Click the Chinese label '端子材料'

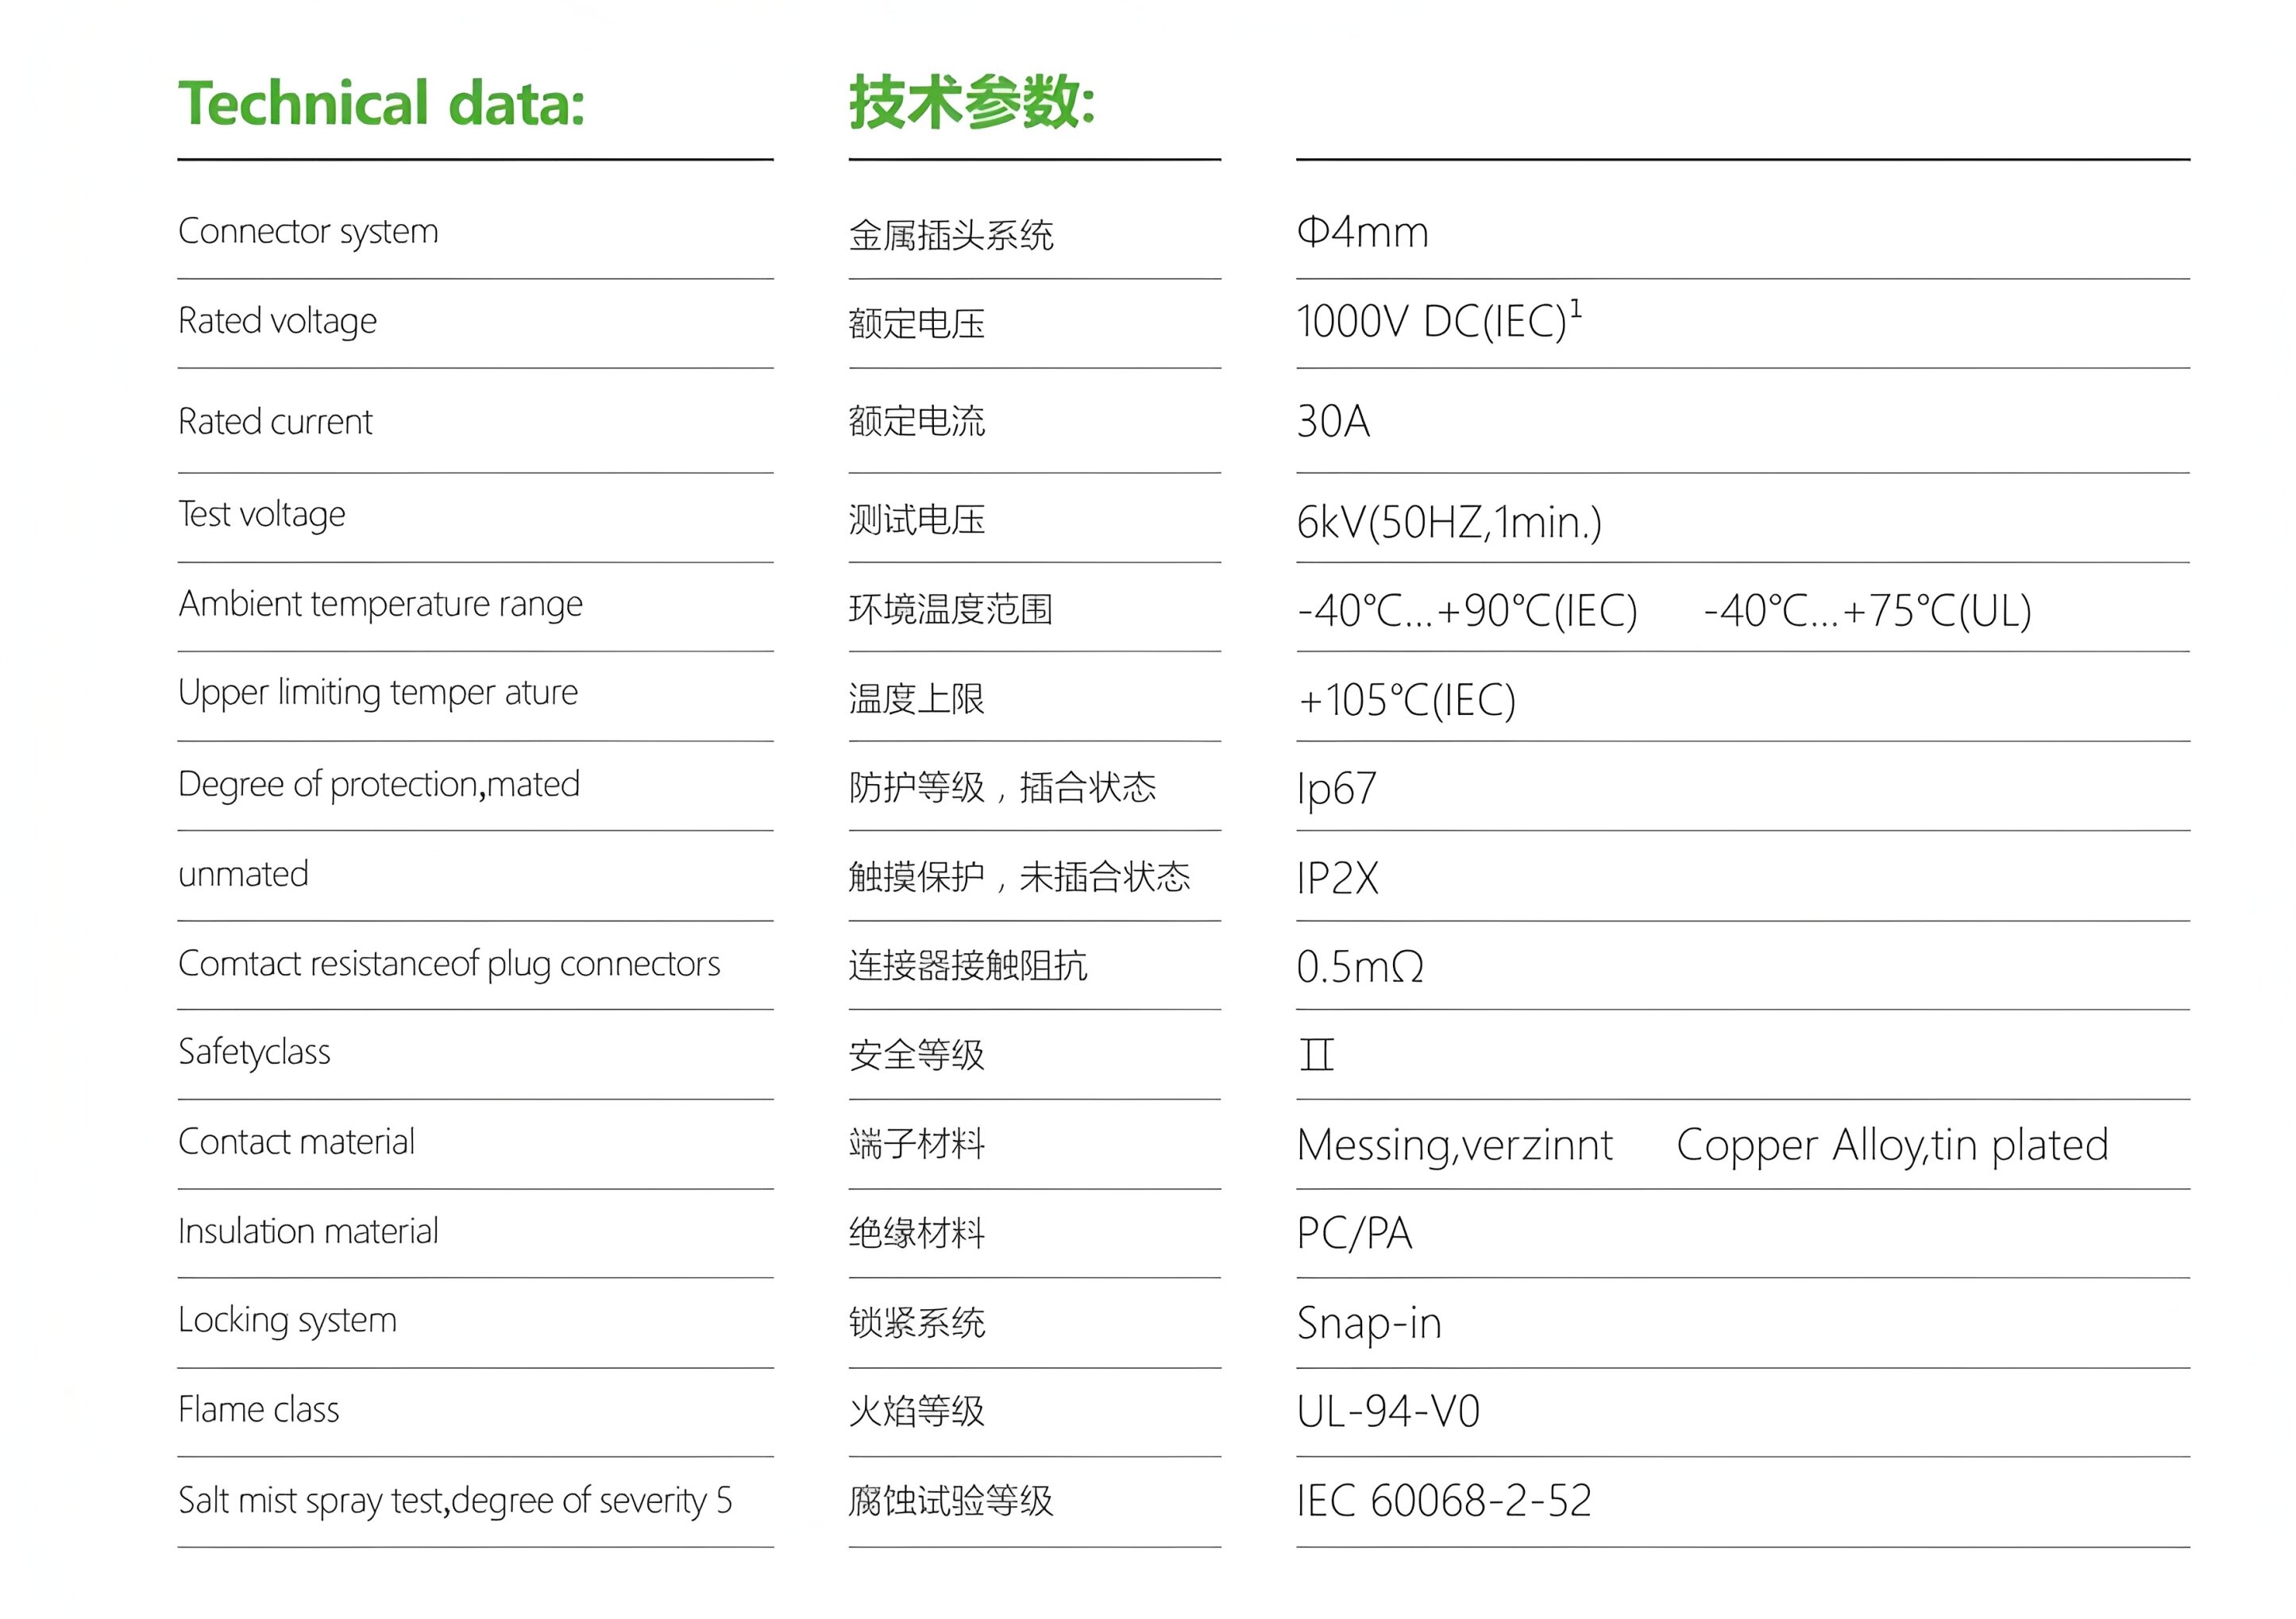(x=917, y=1144)
